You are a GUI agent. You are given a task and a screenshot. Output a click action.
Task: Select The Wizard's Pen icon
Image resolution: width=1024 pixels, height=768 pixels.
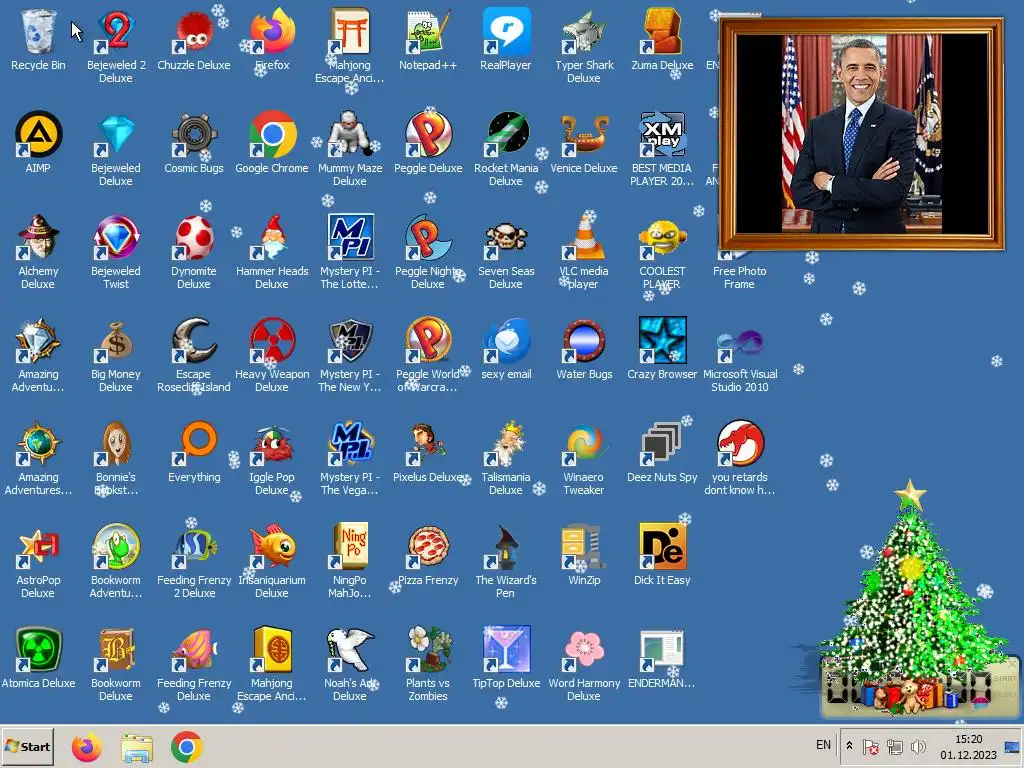505,546
